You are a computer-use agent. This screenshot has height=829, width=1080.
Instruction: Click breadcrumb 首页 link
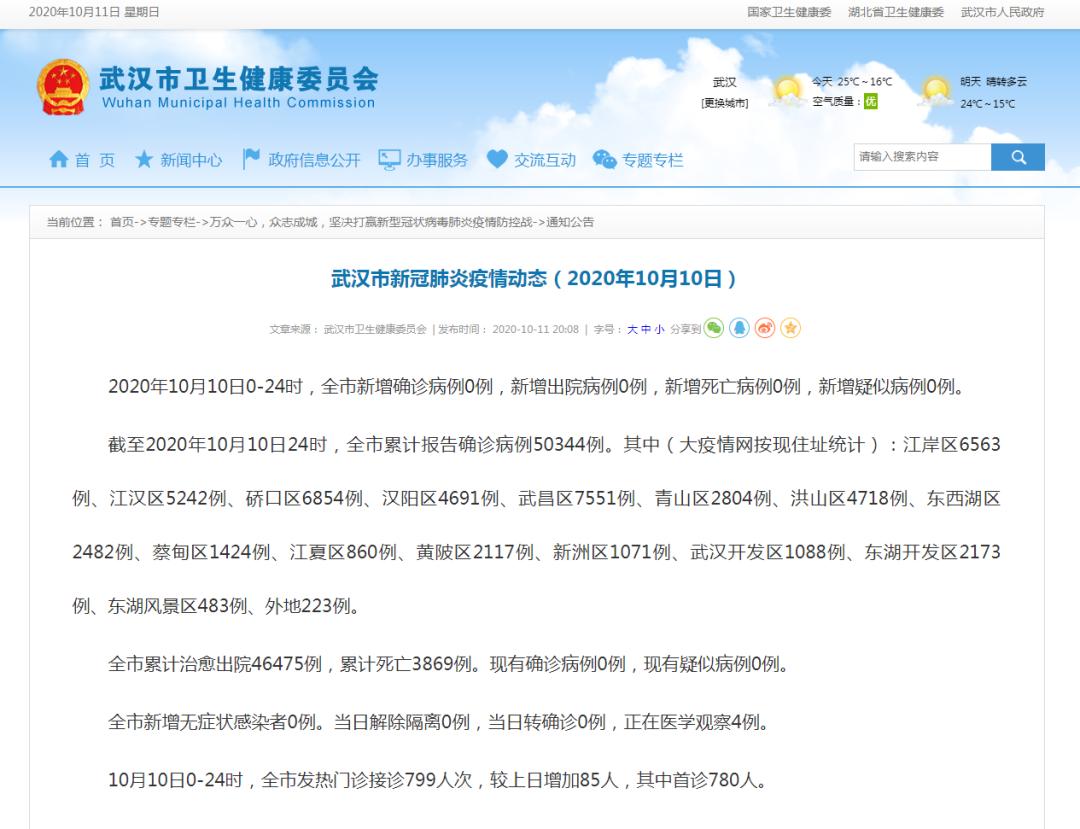[121, 222]
